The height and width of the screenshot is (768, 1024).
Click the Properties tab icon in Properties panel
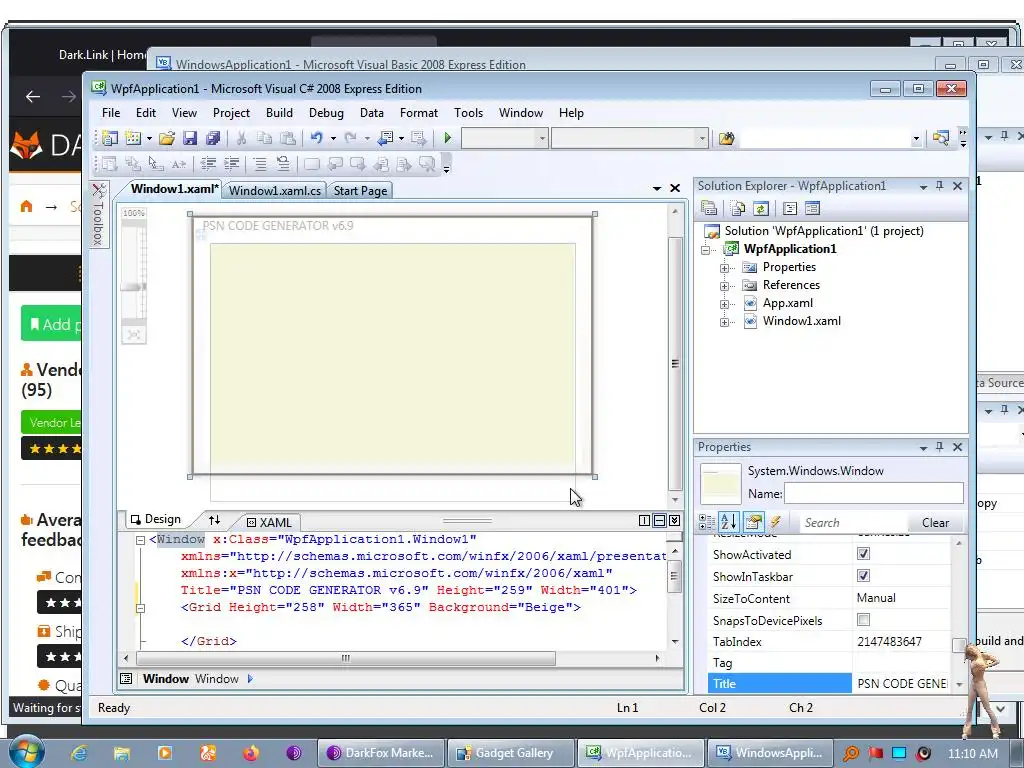tap(753, 522)
